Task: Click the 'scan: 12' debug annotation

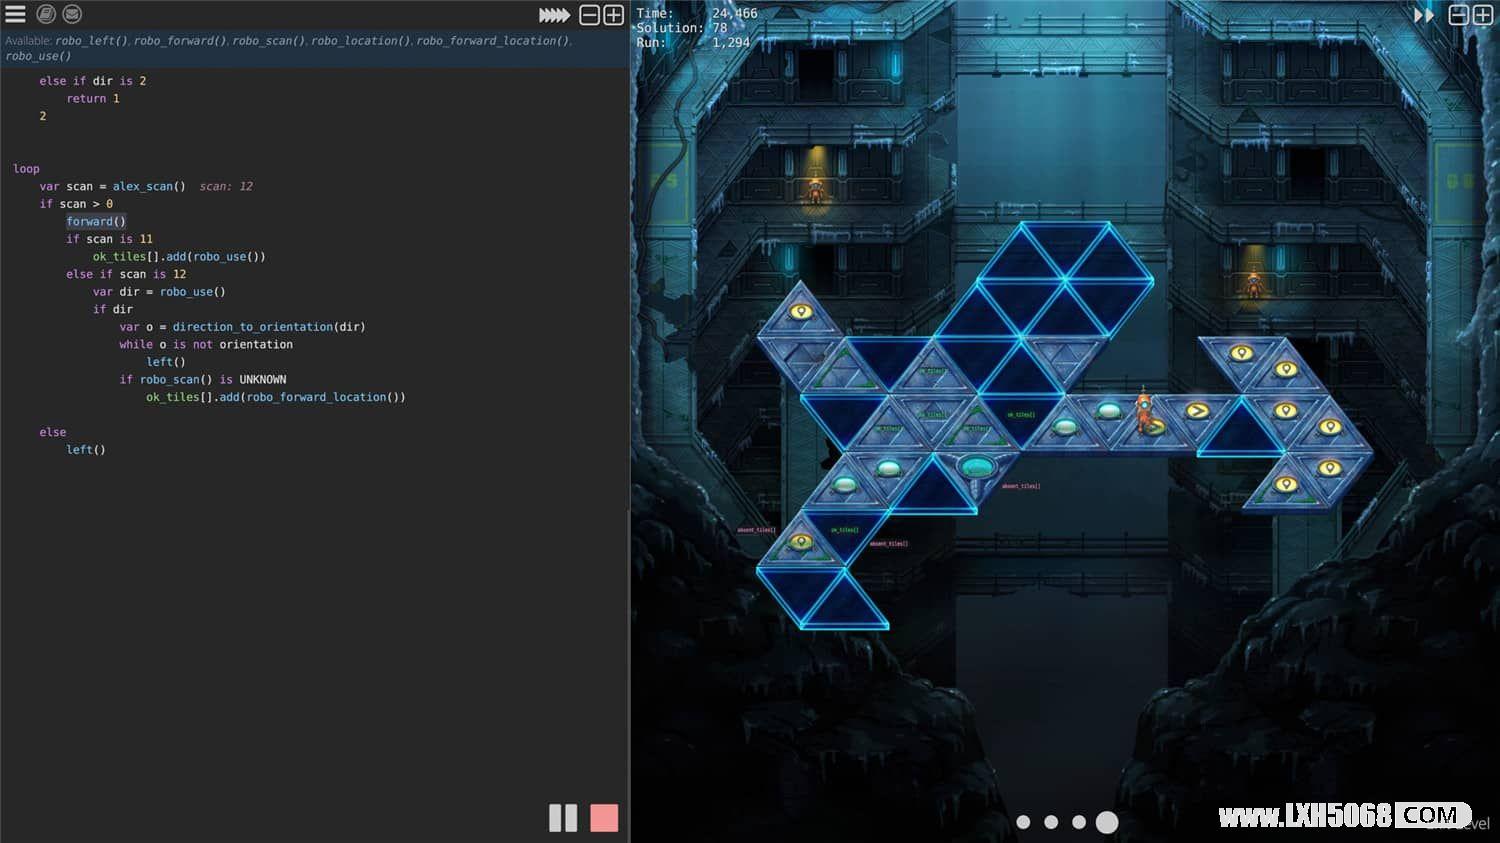Action: click(226, 186)
